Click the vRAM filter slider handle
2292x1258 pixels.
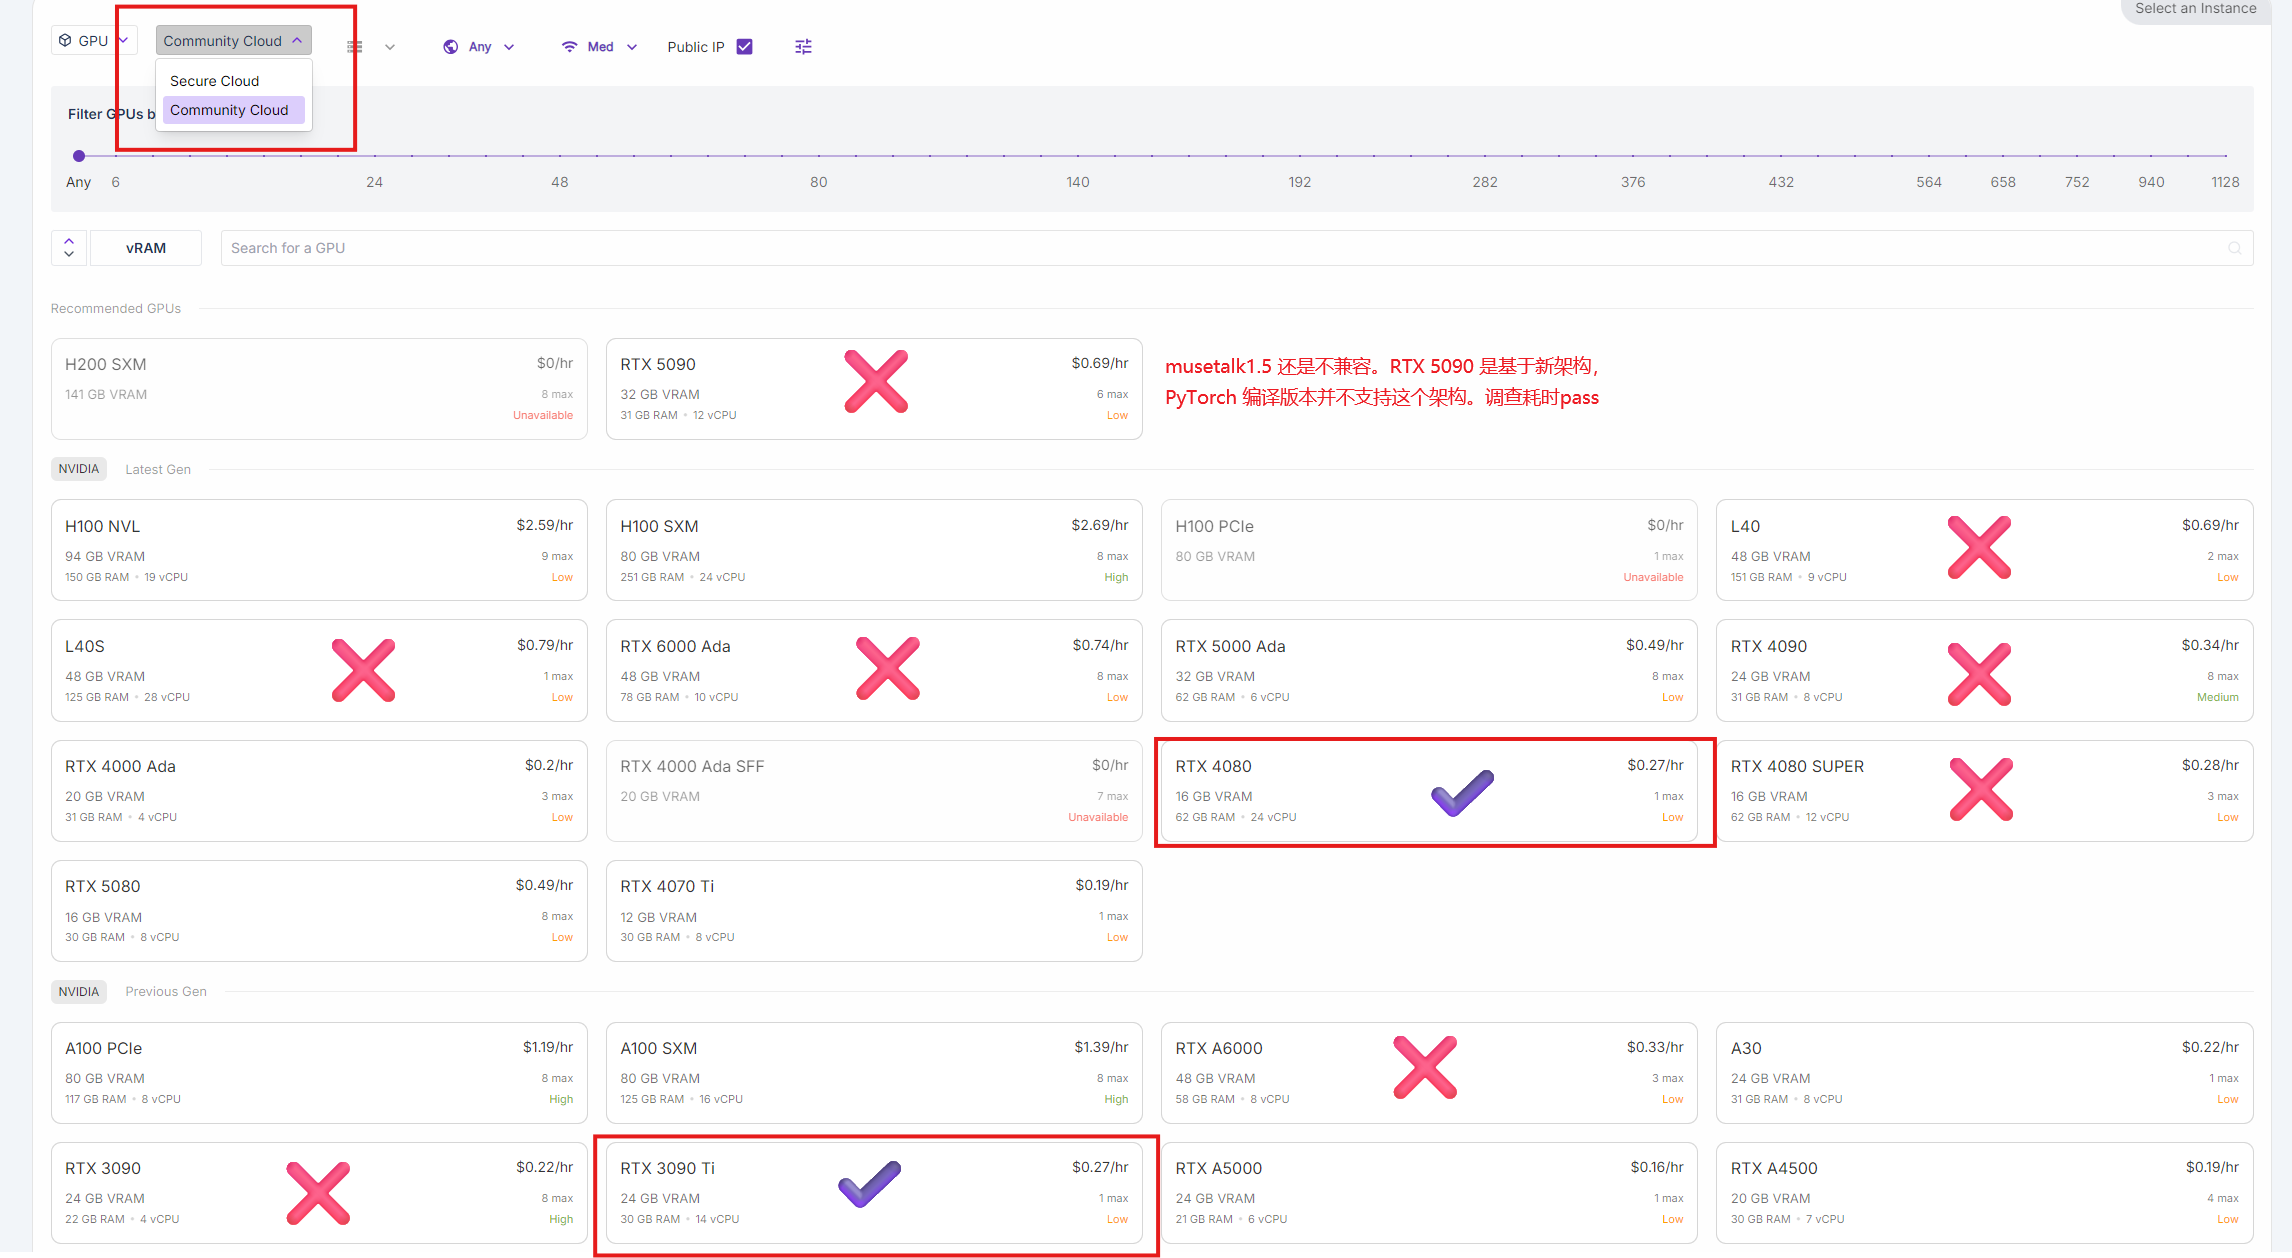coord(79,156)
